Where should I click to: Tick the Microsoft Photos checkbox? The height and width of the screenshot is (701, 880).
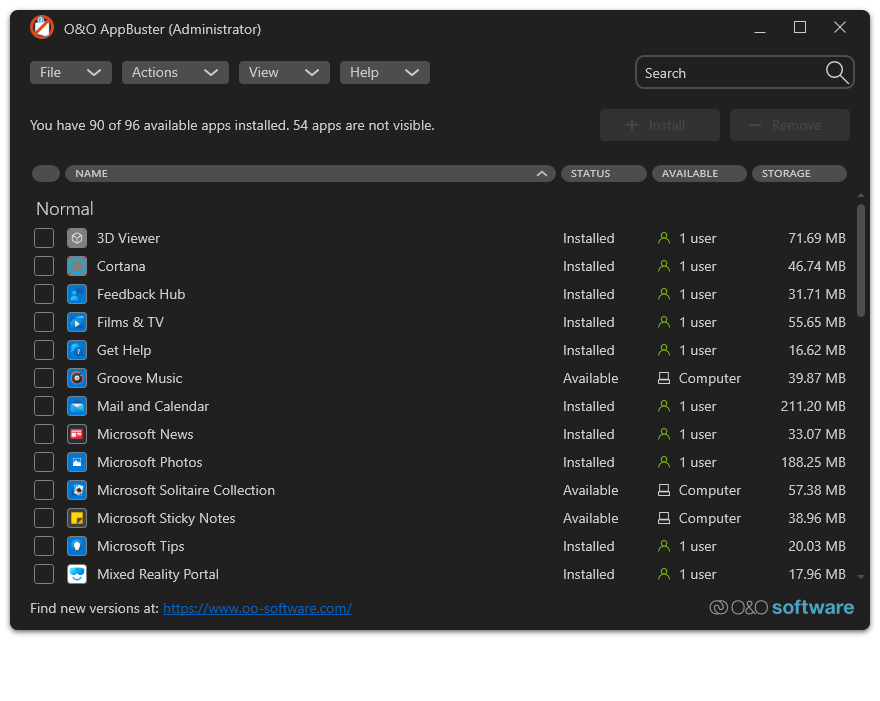[44, 462]
